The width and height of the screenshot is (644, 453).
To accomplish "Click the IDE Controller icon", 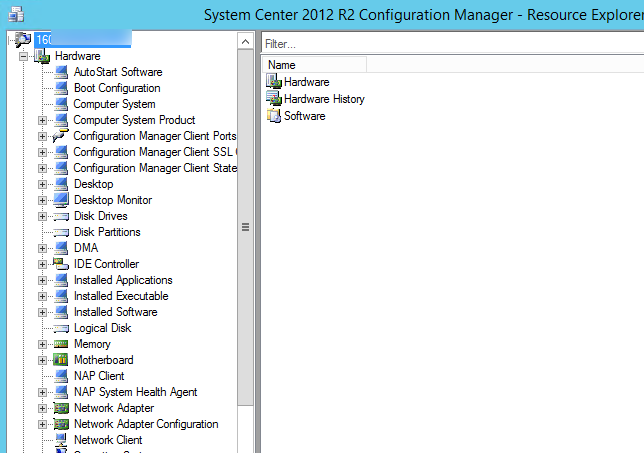I will [61, 264].
